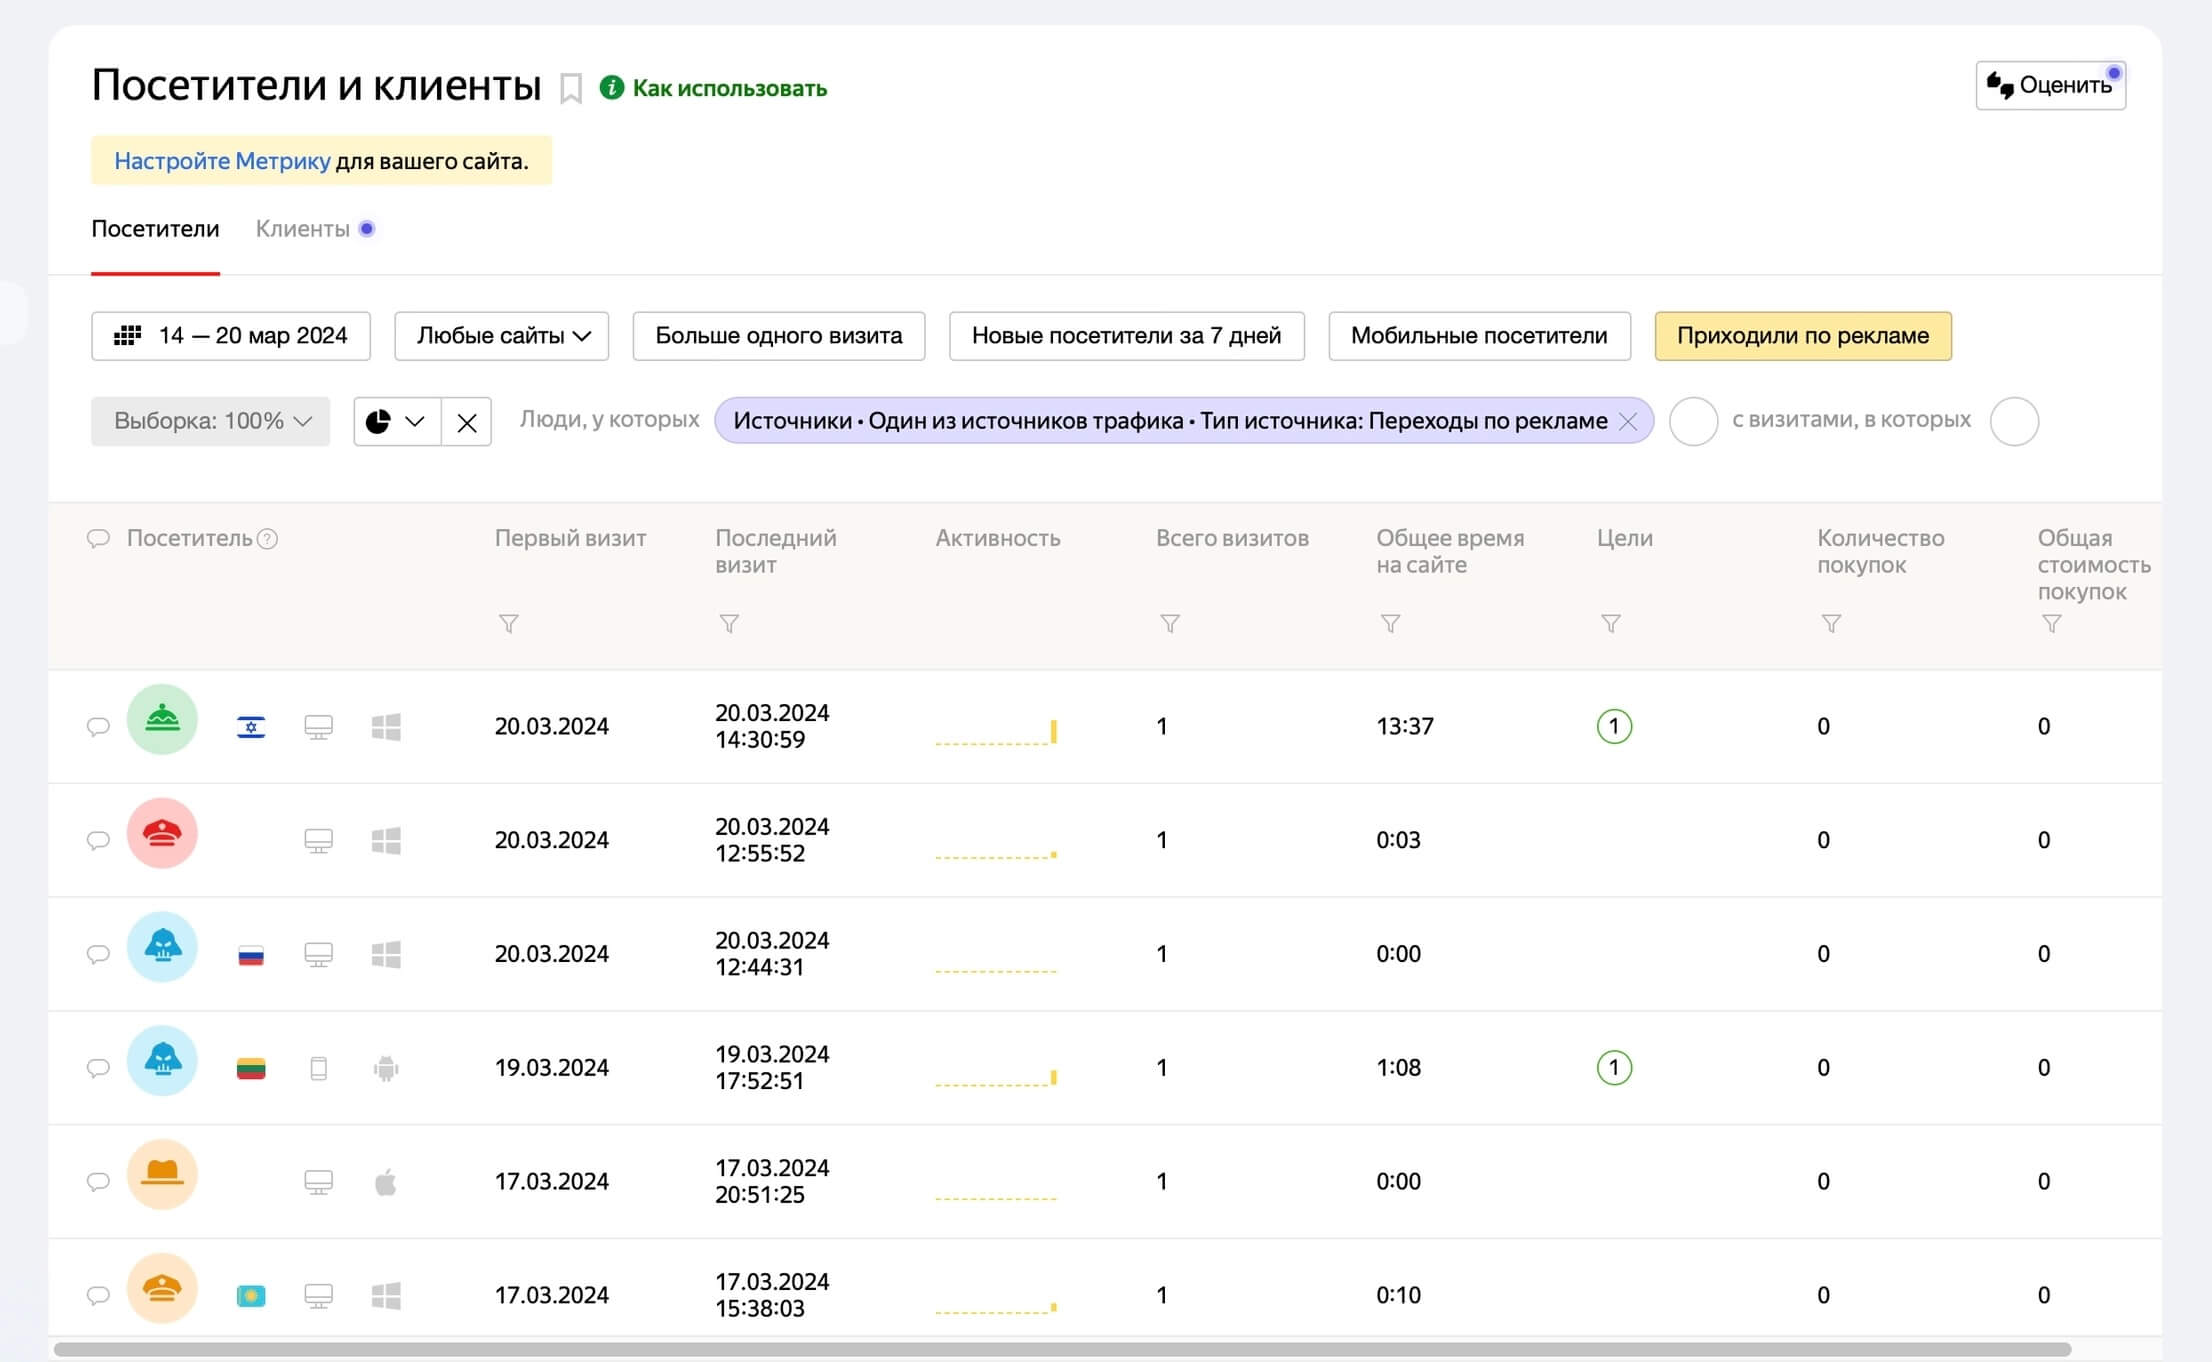This screenshot has width=2212, height=1362.
Task: Apply the 'Мобильные посетители' preset filter
Action: click(x=1480, y=336)
